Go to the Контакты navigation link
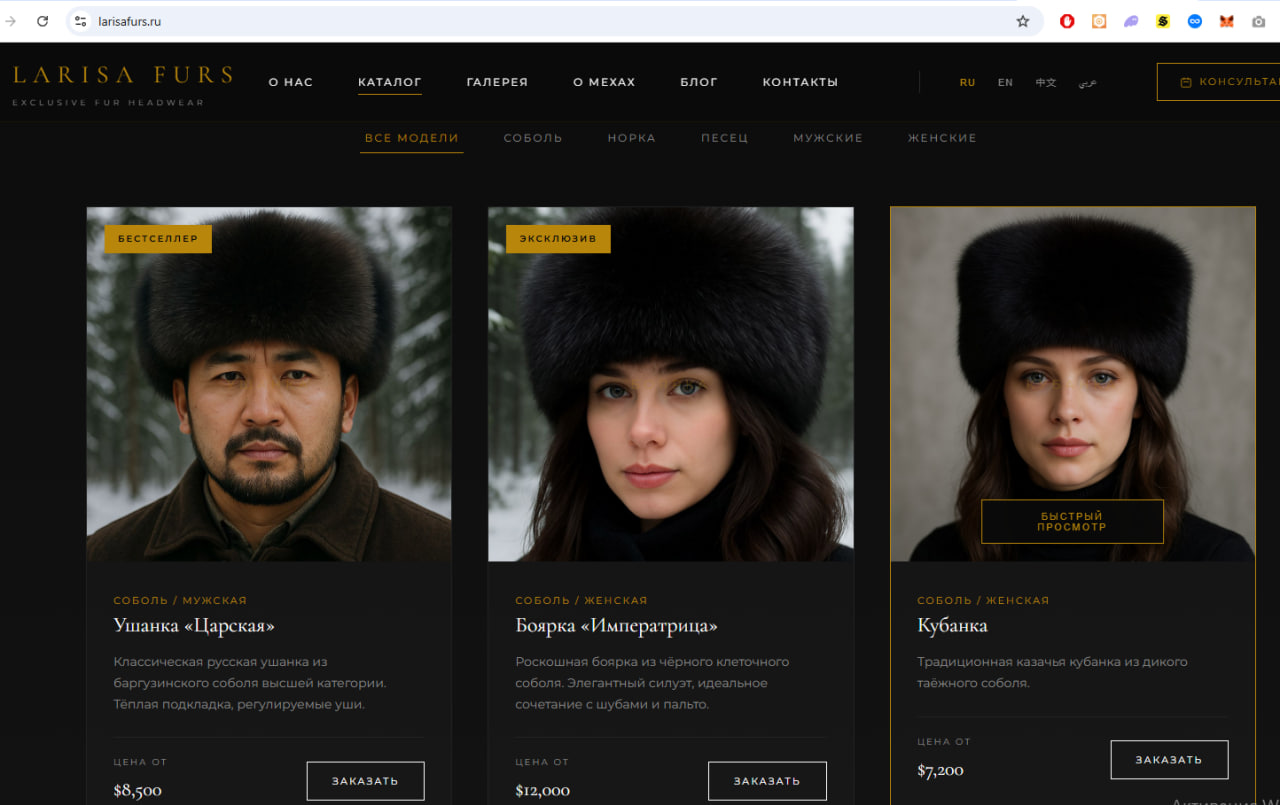Image resolution: width=1280 pixels, height=805 pixels. 800,82
